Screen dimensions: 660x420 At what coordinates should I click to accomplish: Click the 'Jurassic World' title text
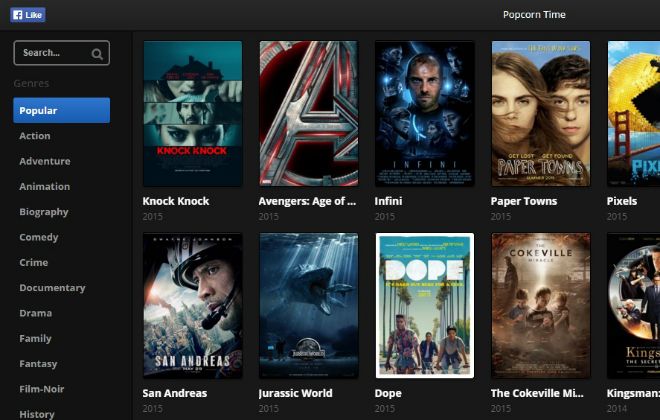[295, 393]
